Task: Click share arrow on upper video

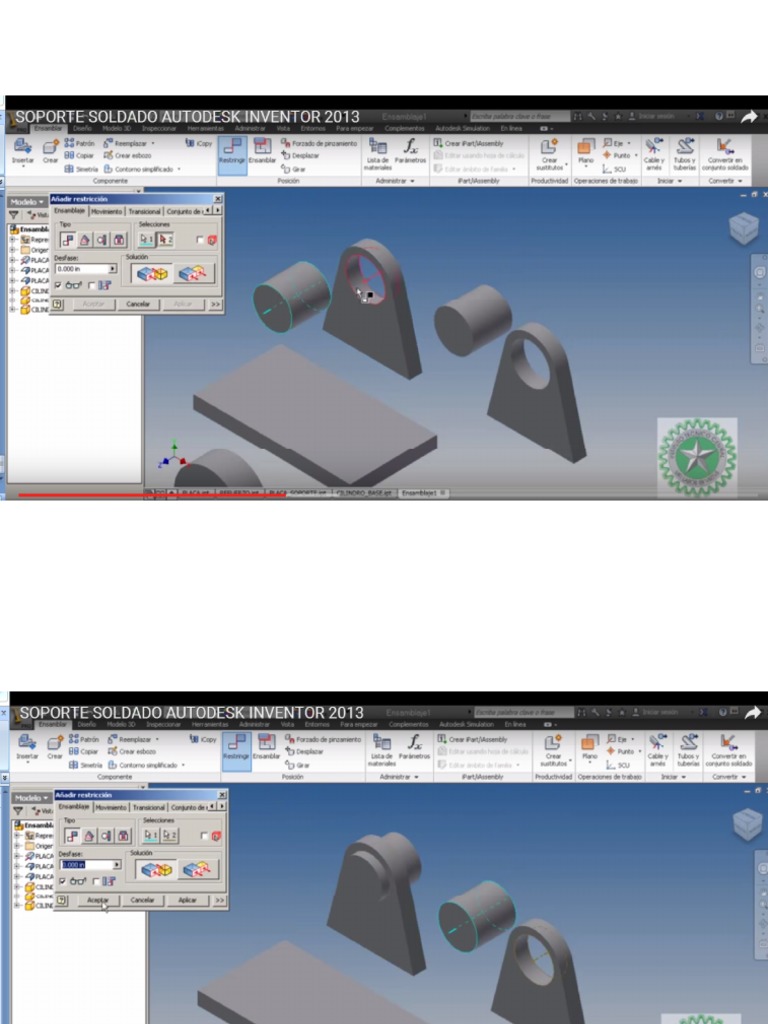Action: pyautogui.click(x=749, y=117)
